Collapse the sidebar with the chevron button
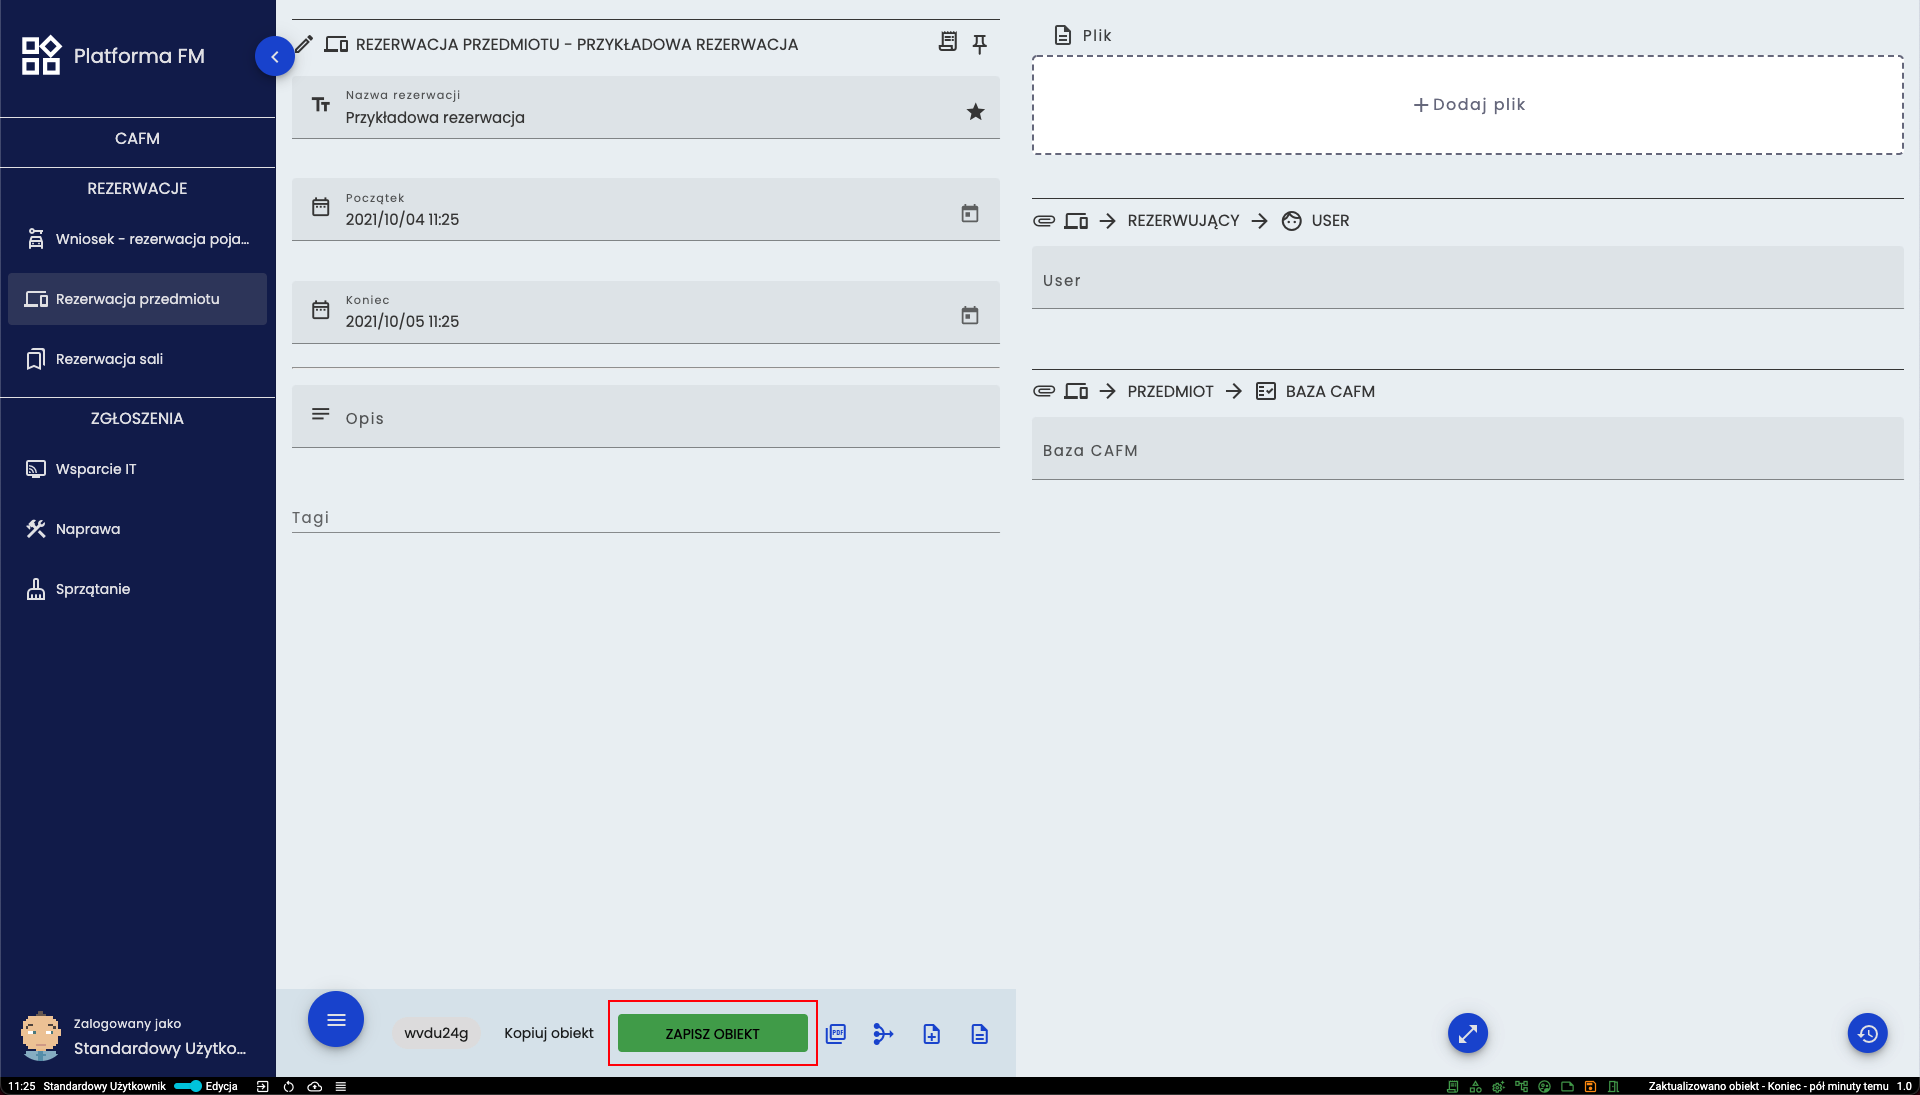Viewport: 1920px width, 1095px height. (274, 57)
